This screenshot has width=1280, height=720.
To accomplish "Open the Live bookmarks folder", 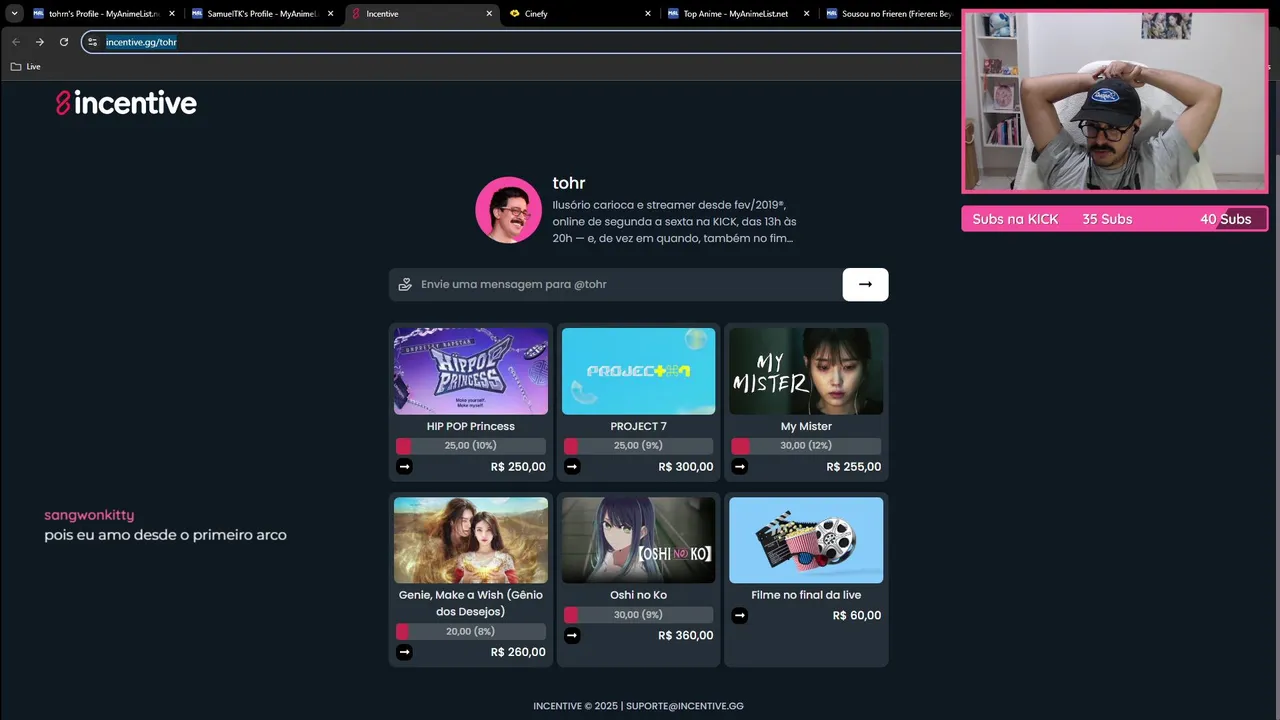I will (26, 66).
